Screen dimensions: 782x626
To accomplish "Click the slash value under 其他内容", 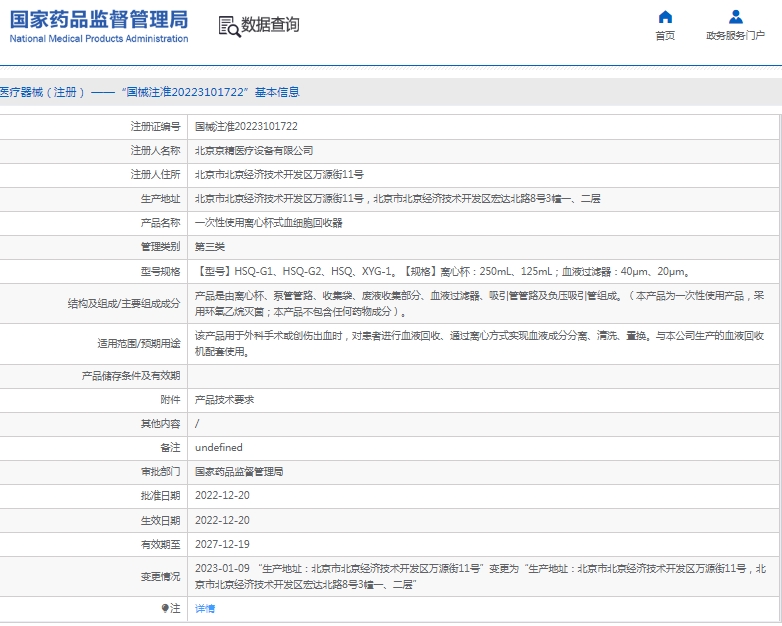I will pyautogui.click(x=197, y=424).
